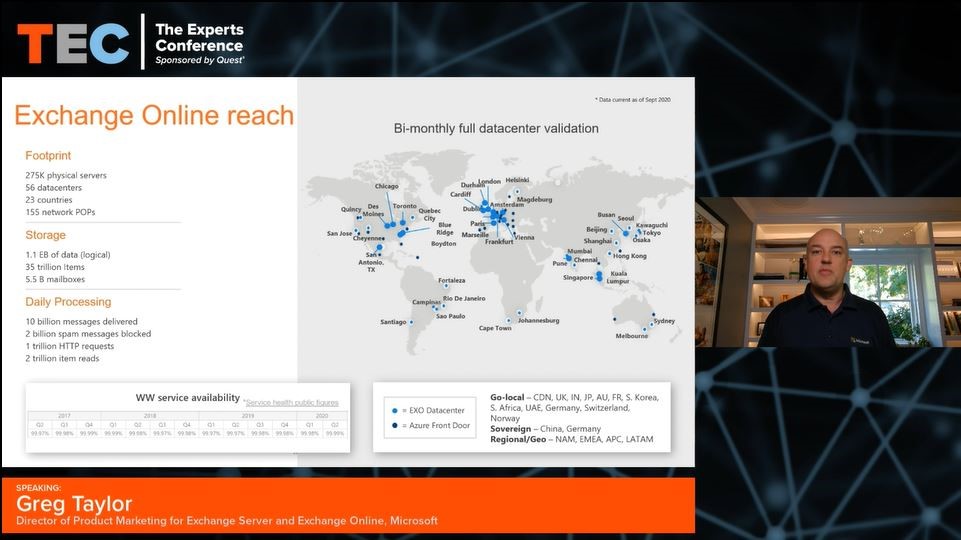Viewport: 961px width, 540px height.
Task: Click the speaker webcam video feed
Action: tap(828, 272)
